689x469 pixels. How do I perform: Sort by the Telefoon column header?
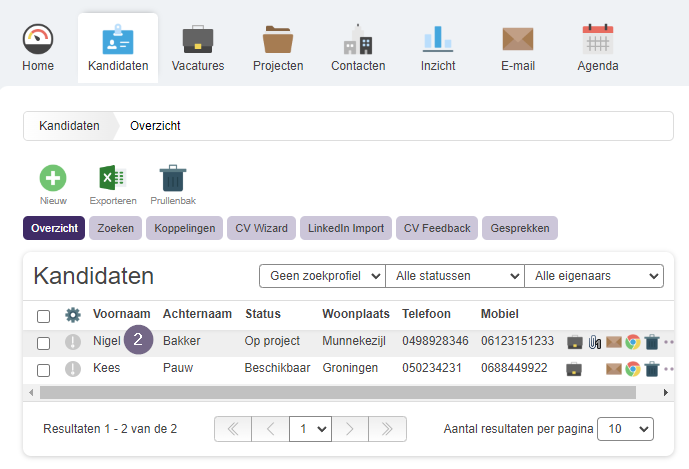426,314
